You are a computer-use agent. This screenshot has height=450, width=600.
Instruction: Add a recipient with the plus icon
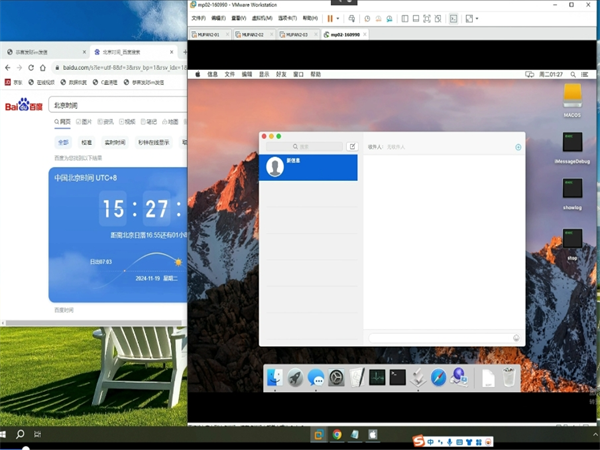[517, 146]
